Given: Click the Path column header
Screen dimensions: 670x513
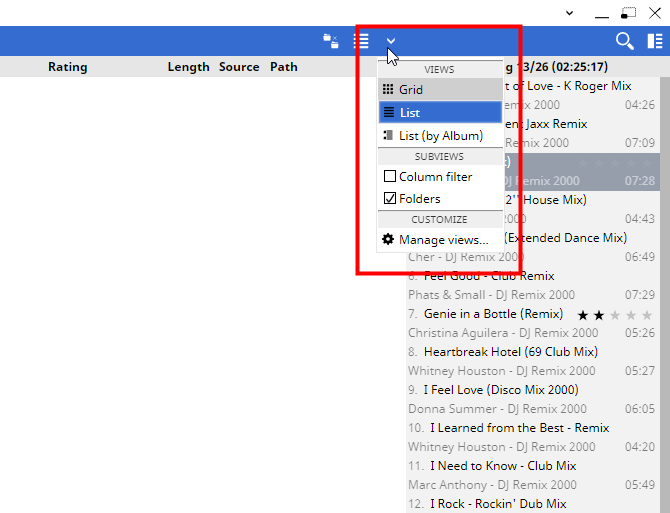Looking at the screenshot, I should coord(284,67).
